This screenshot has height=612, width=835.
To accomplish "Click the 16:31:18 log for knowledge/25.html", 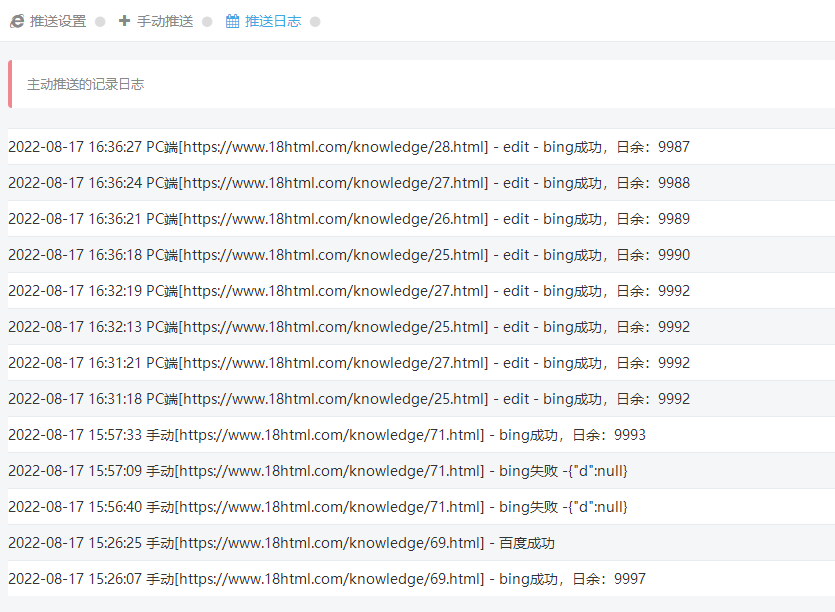I will (348, 399).
